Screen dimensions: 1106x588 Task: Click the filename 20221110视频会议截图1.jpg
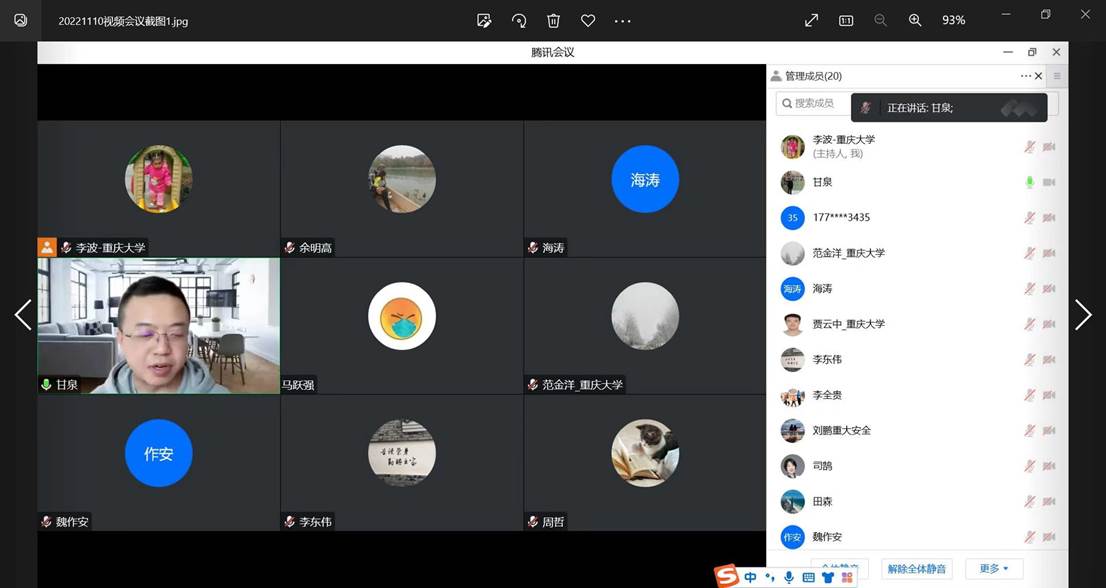[x=123, y=21]
